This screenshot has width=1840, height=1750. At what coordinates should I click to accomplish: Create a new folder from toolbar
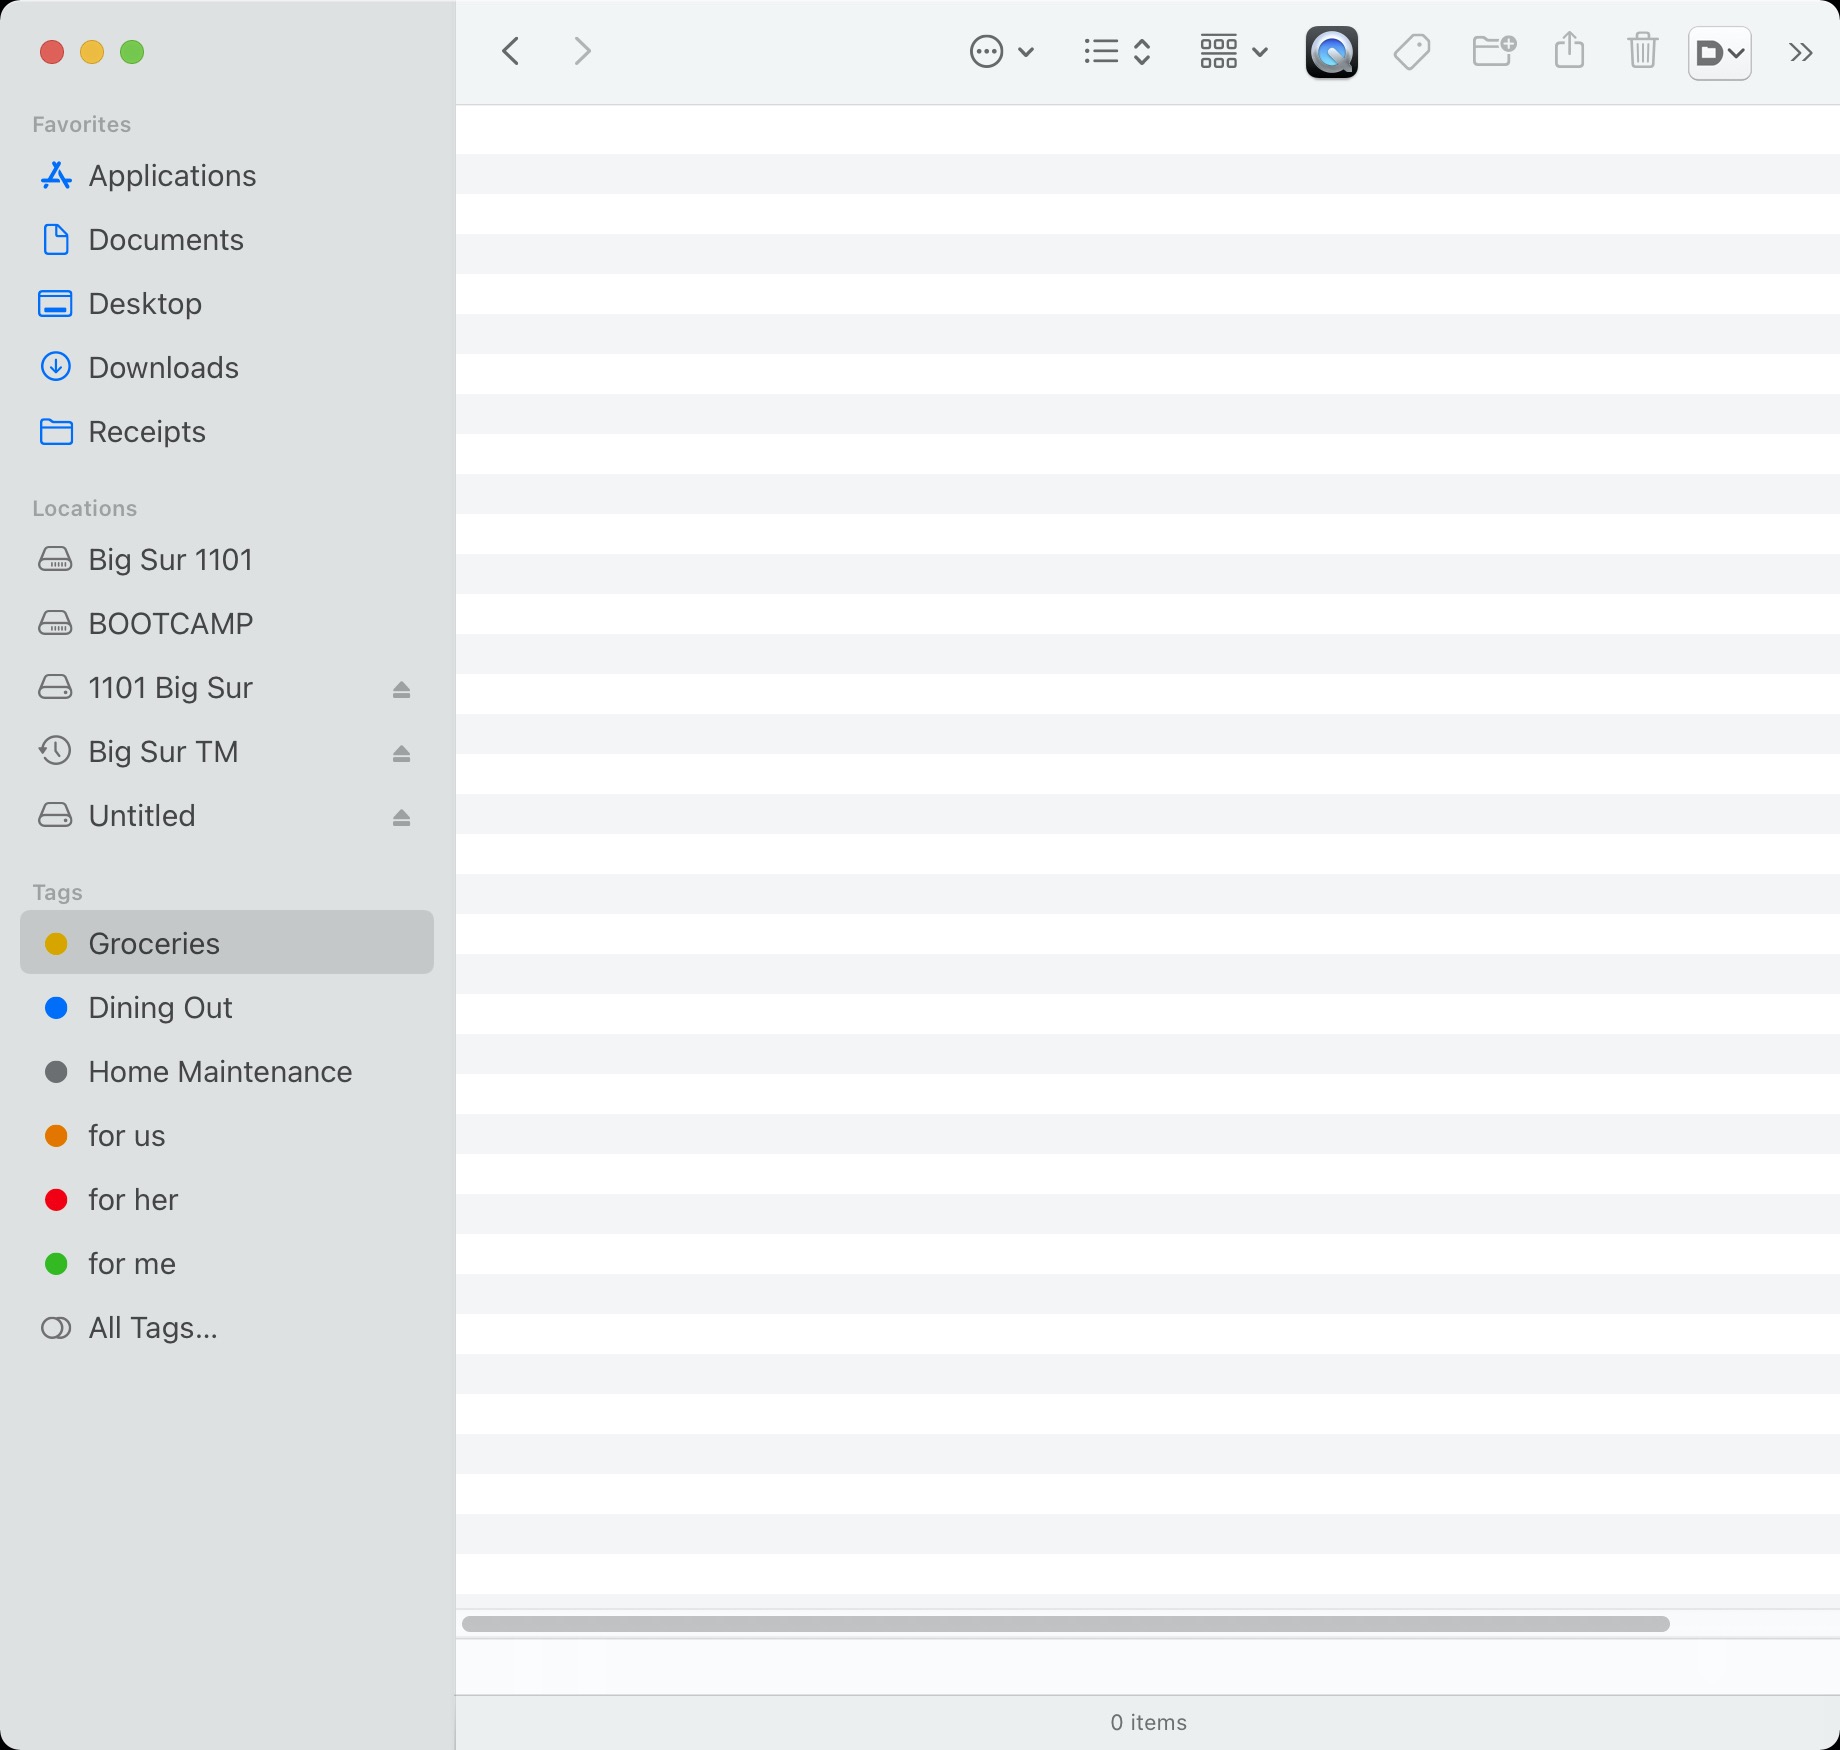click(1494, 51)
